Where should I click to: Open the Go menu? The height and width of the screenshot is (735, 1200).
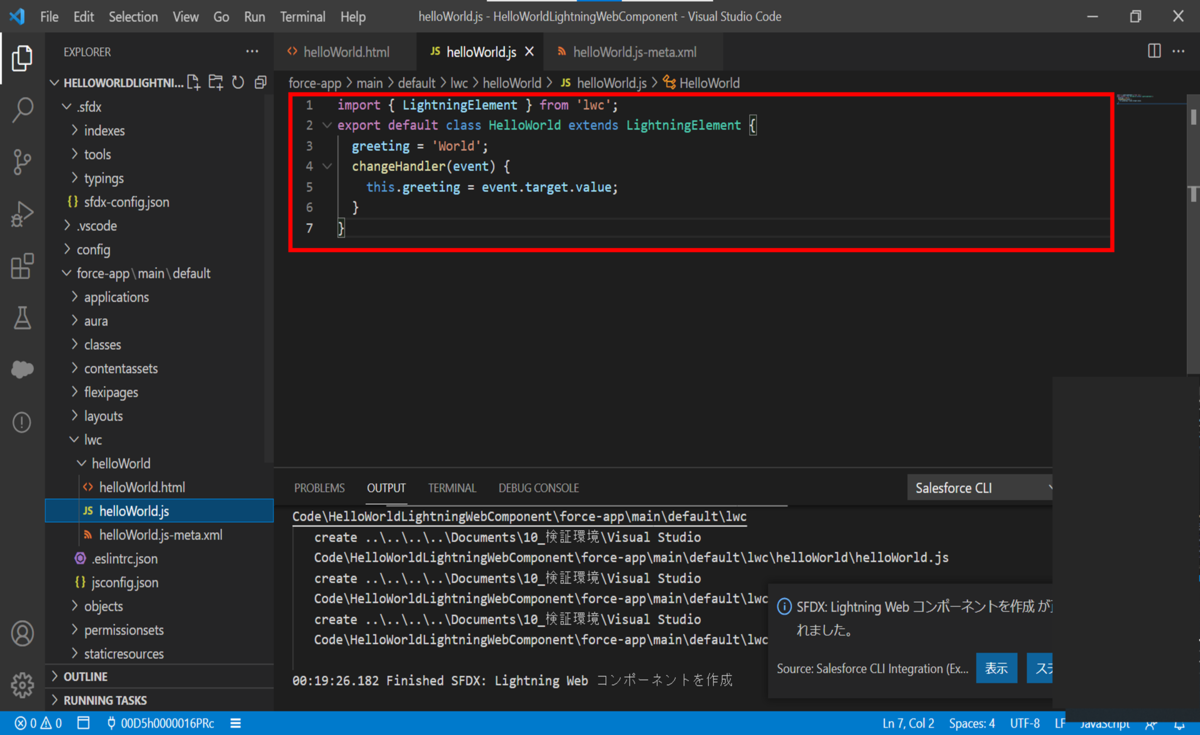click(222, 17)
